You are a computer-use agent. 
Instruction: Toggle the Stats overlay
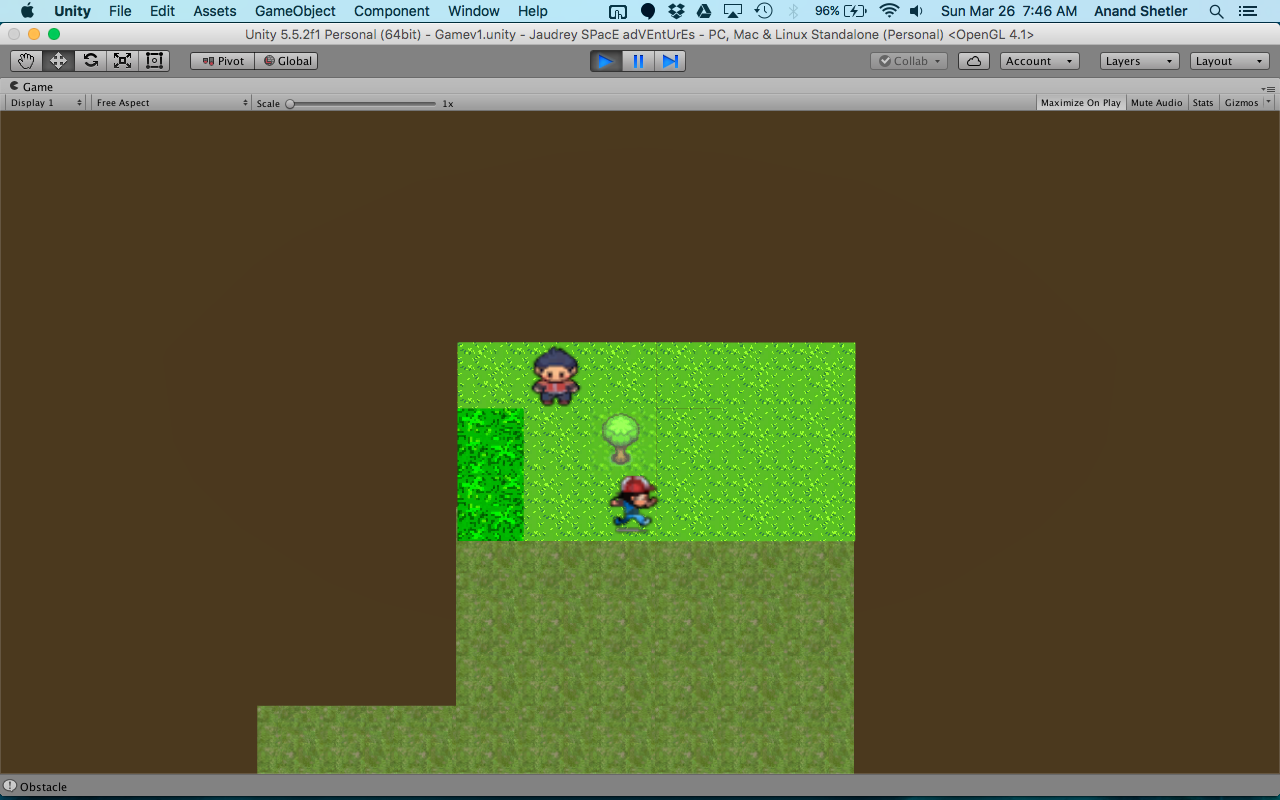click(1203, 103)
